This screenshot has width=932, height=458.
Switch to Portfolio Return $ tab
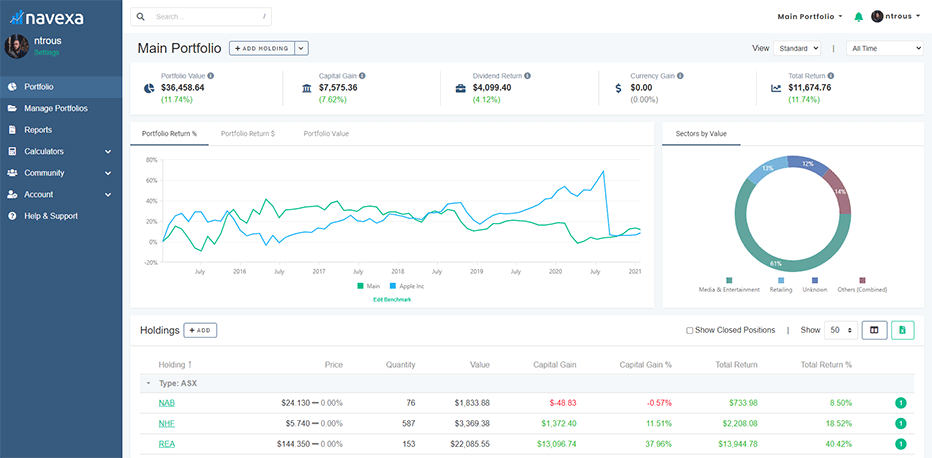coord(247,133)
